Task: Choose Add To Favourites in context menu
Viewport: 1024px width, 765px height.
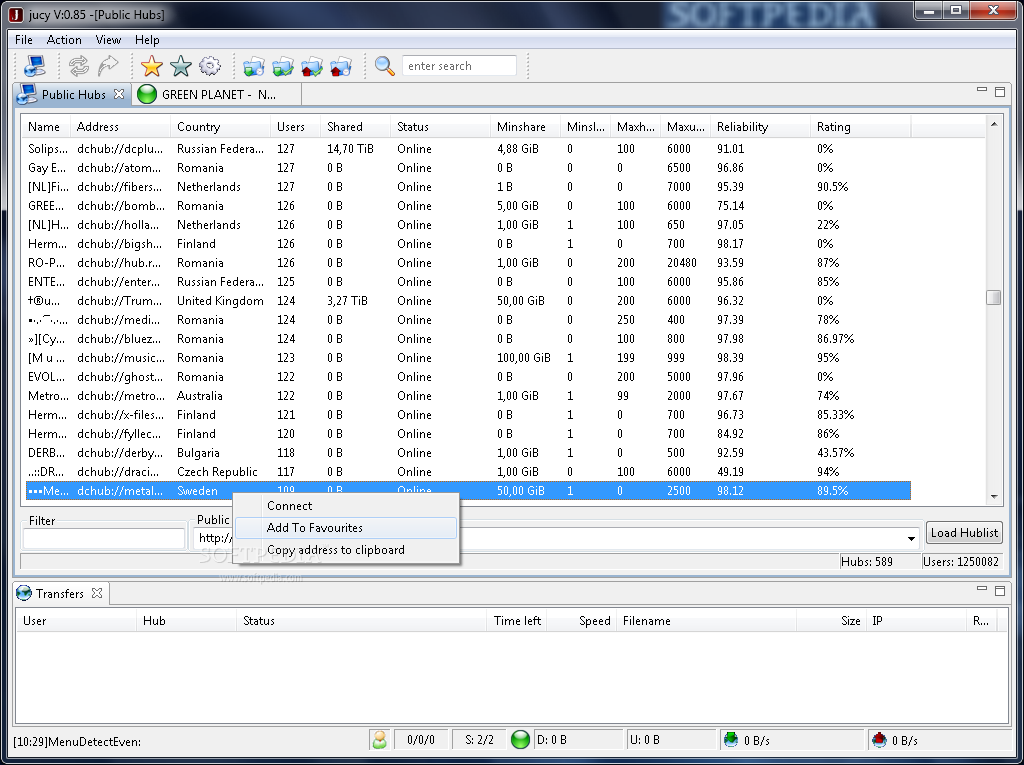Action: point(346,528)
